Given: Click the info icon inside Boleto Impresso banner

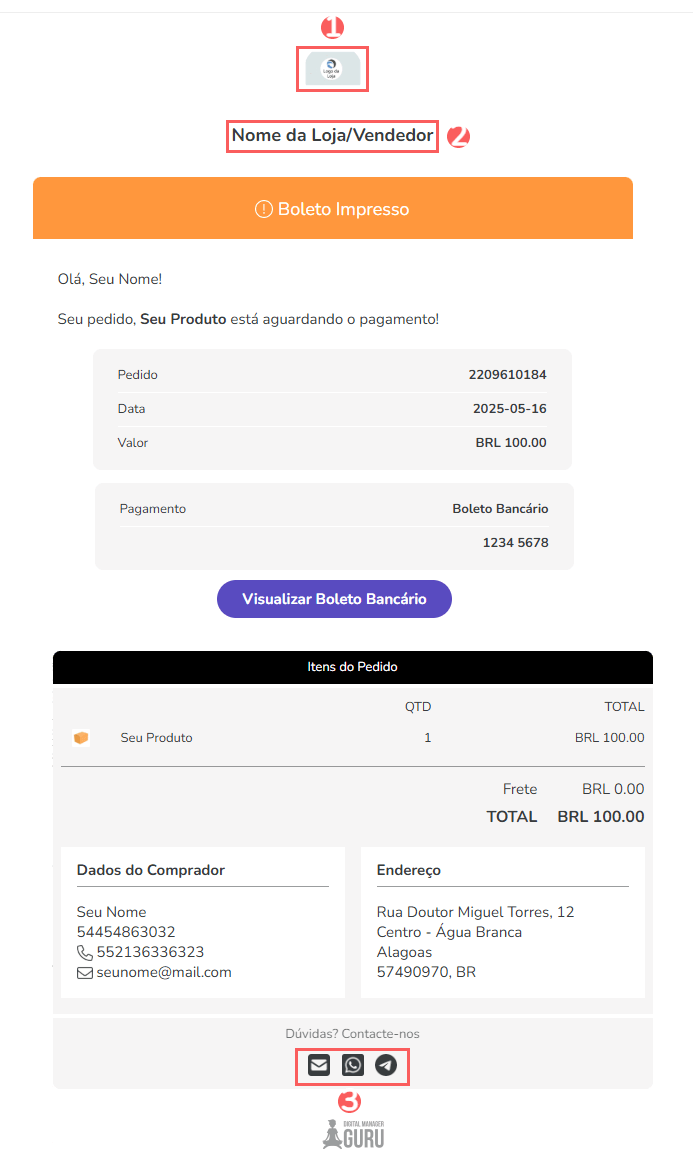Looking at the screenshot, I should 263,209.
